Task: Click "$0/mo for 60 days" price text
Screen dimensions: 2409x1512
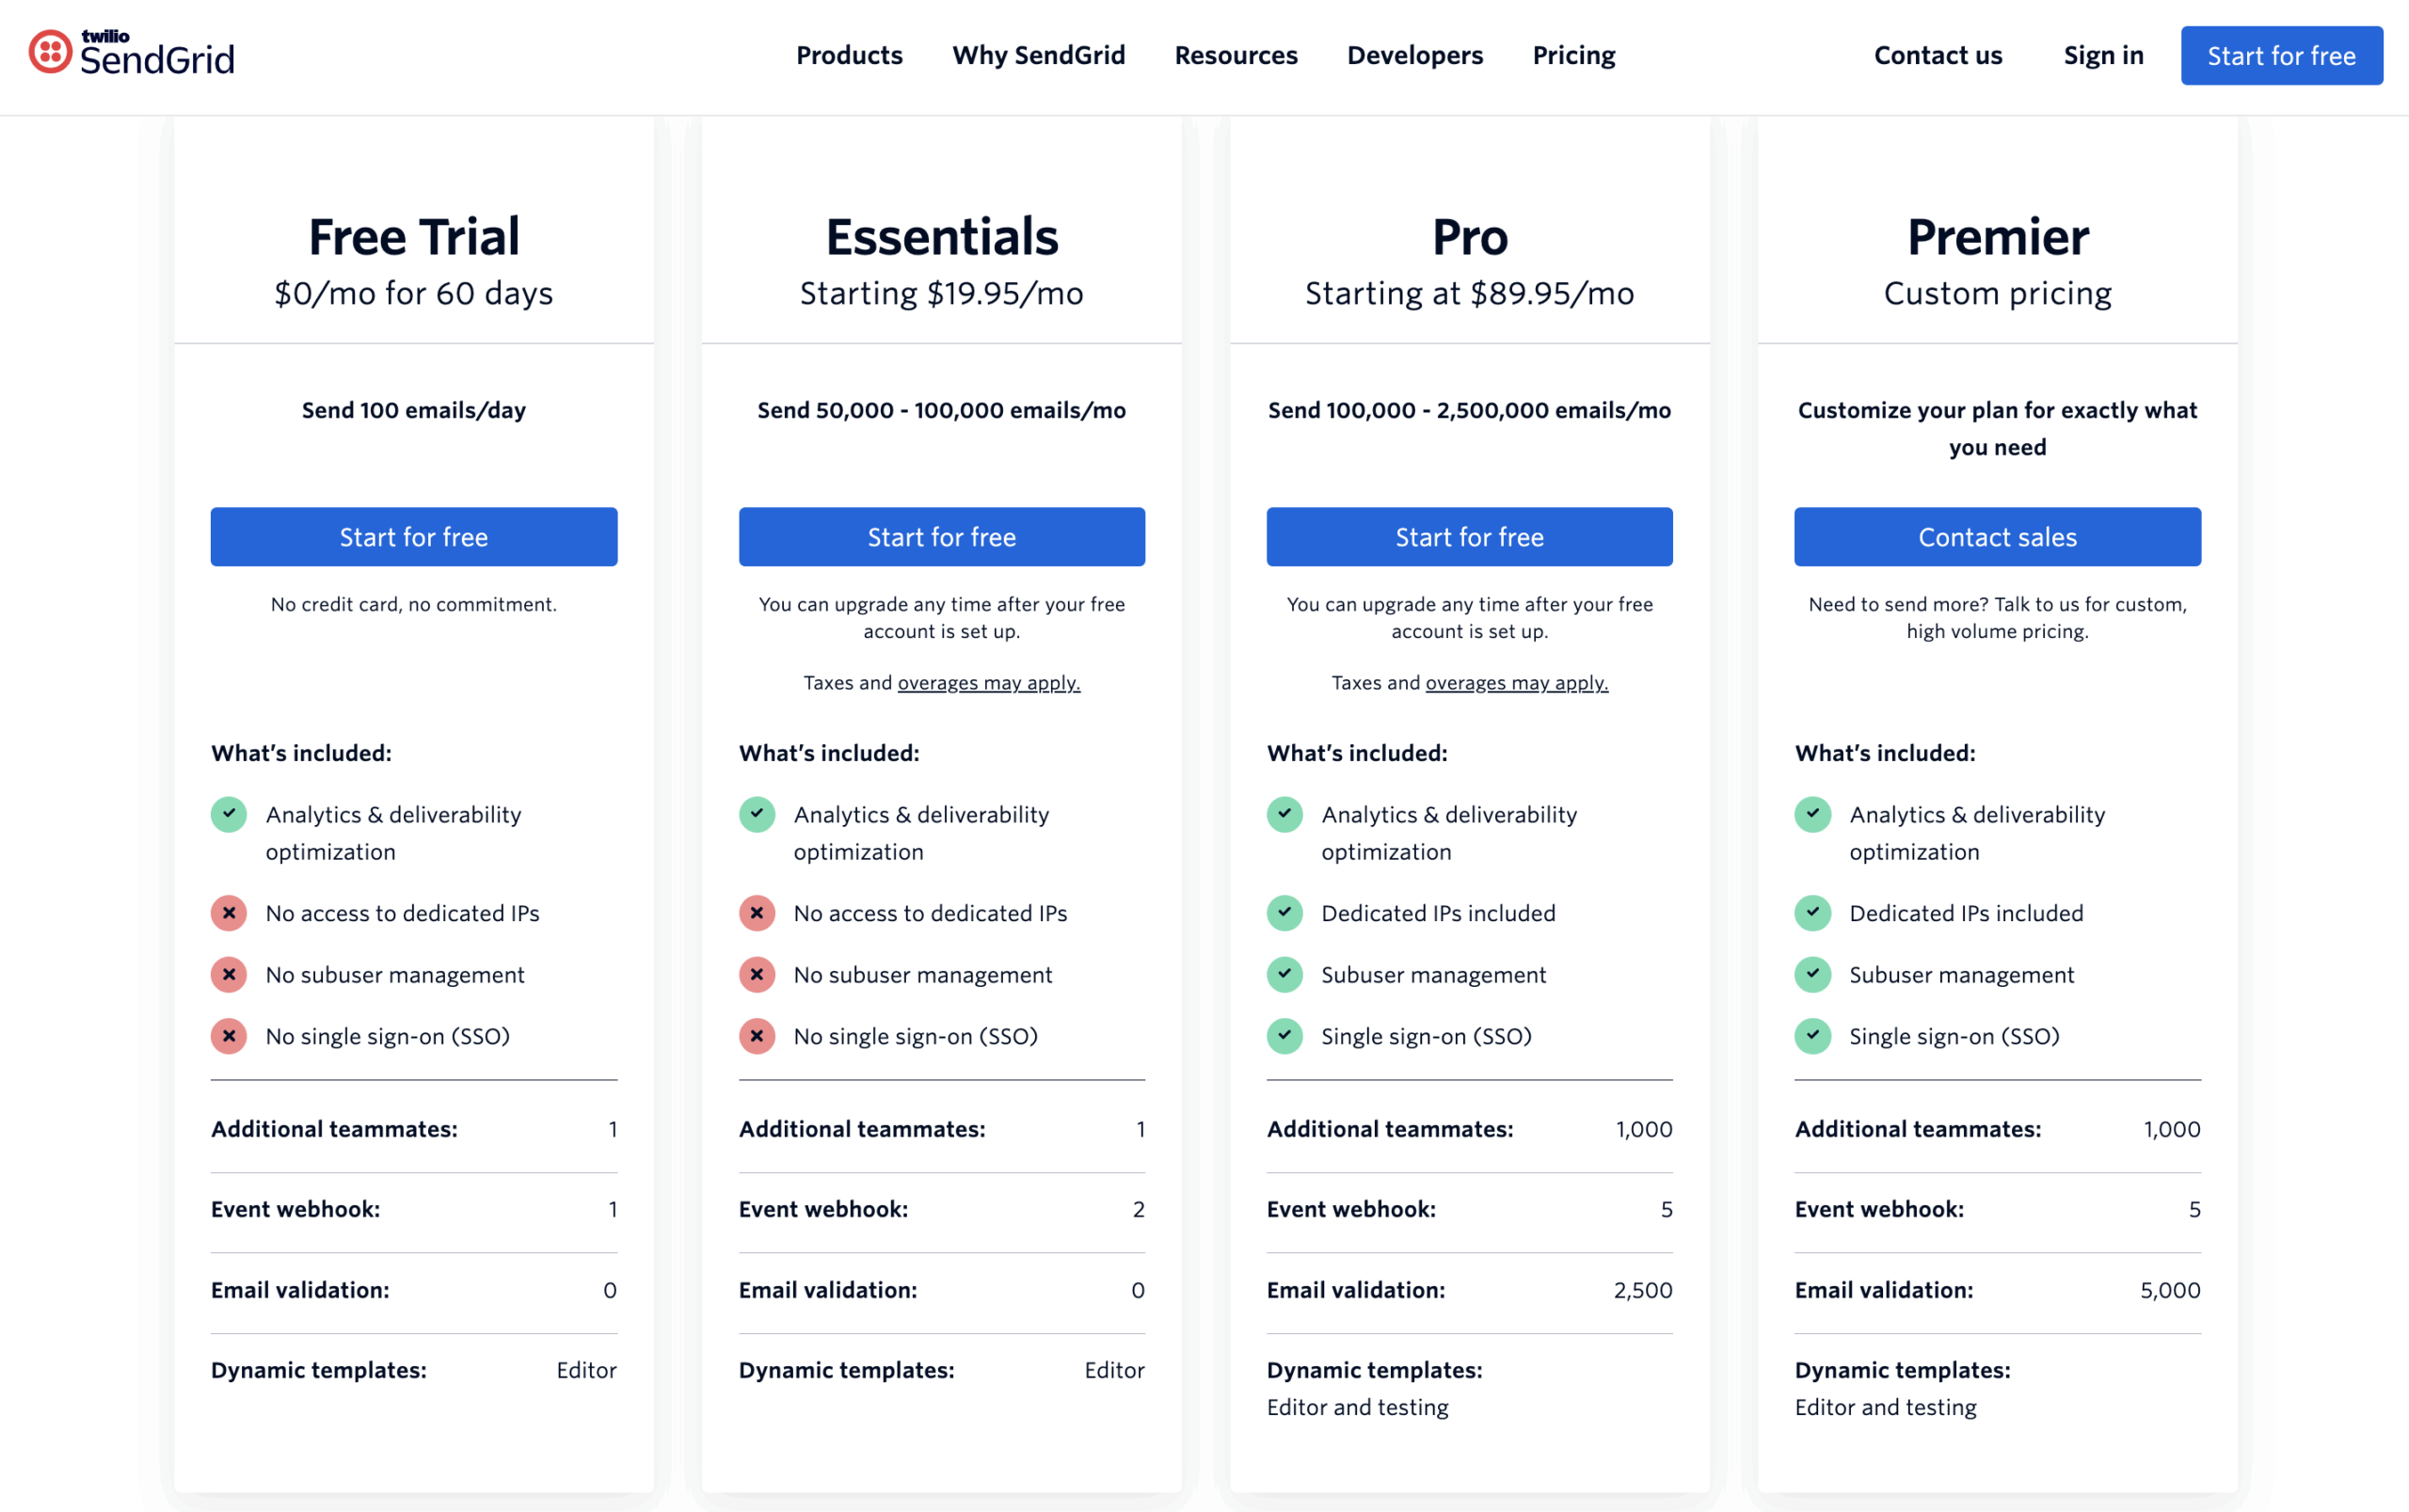Action: [x=414, y=294]
